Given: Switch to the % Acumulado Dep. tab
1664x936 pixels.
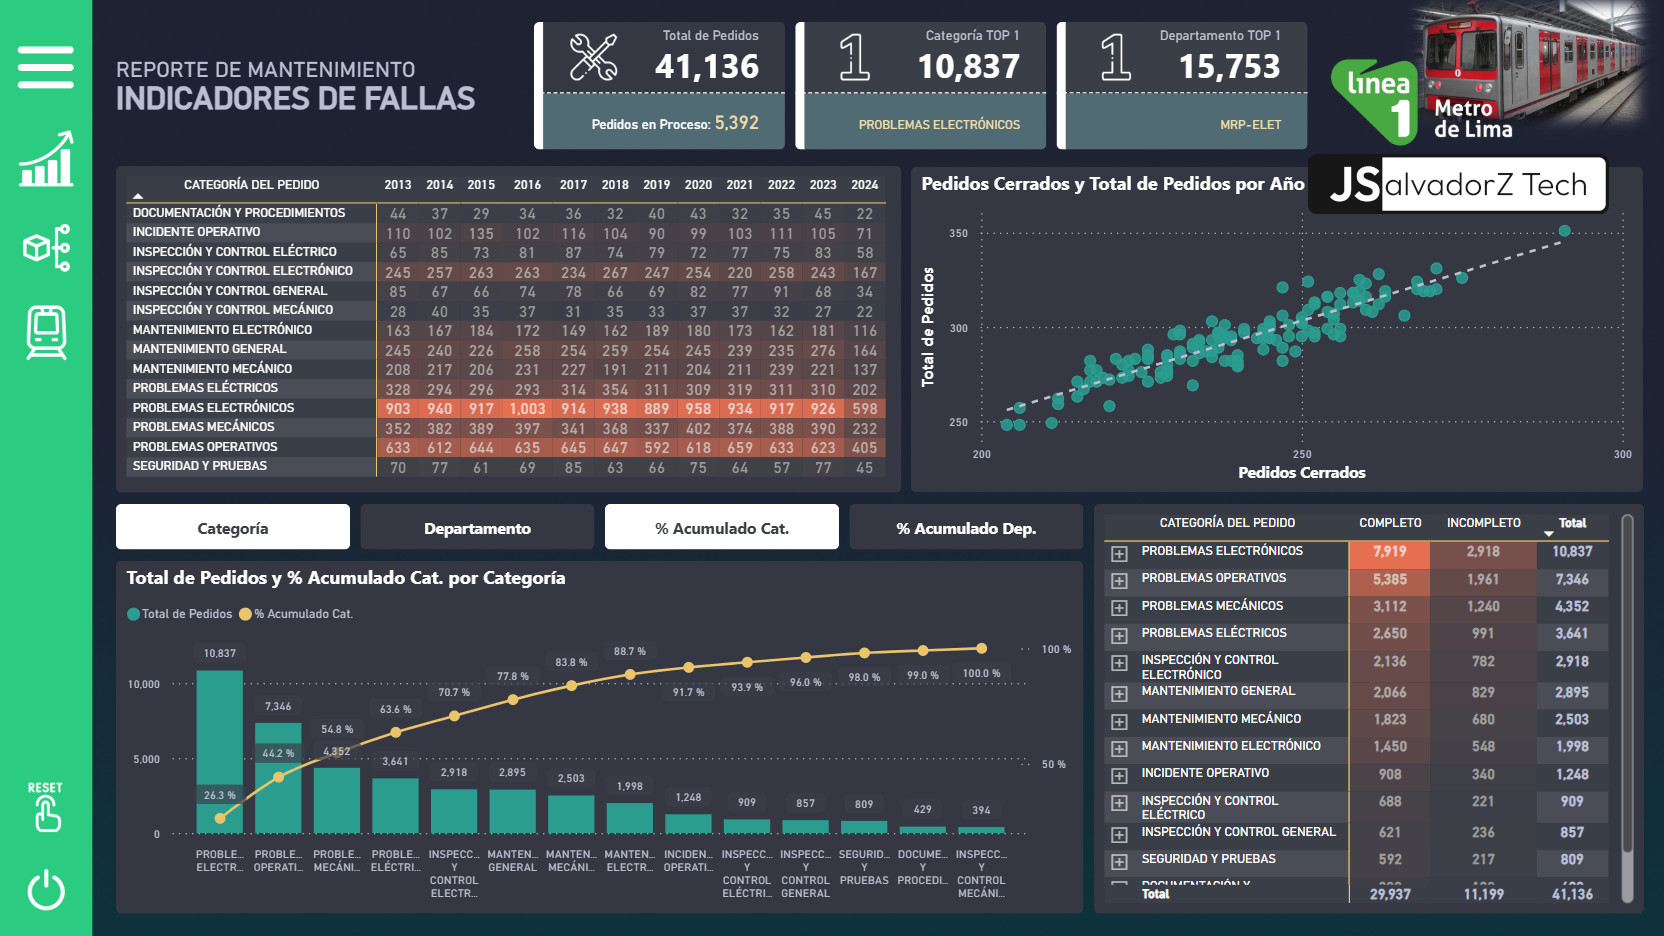Looking at the screenshot, I should pyautogui.click(x=965, y=528).
